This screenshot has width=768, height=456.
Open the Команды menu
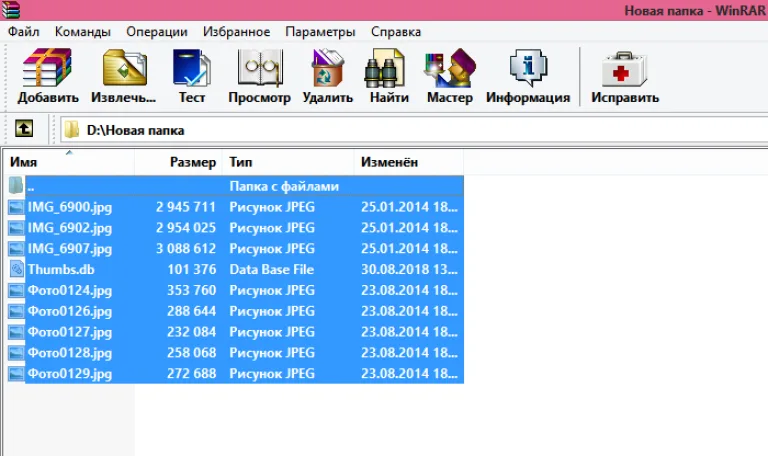83,32
